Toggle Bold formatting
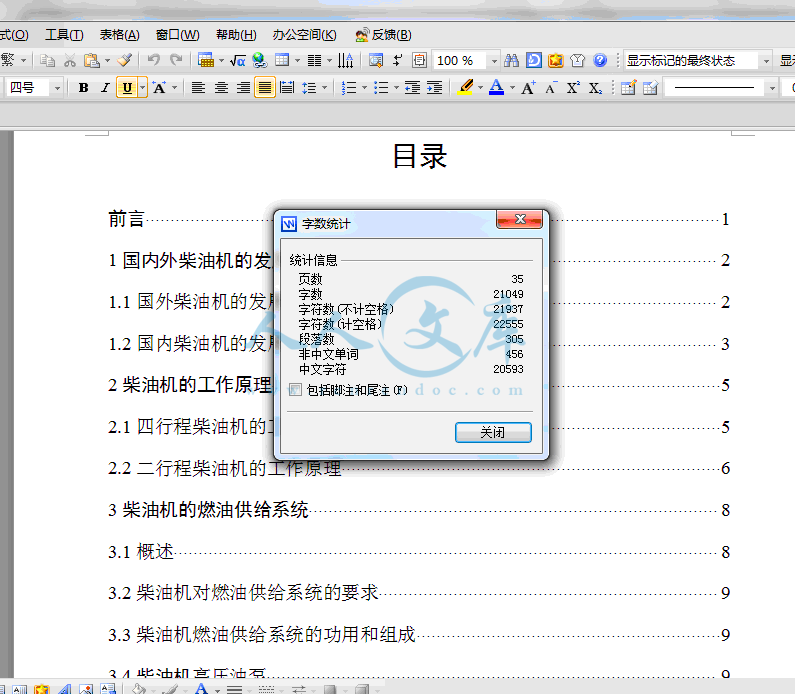 pyautogui.click(x=84, y=88)
